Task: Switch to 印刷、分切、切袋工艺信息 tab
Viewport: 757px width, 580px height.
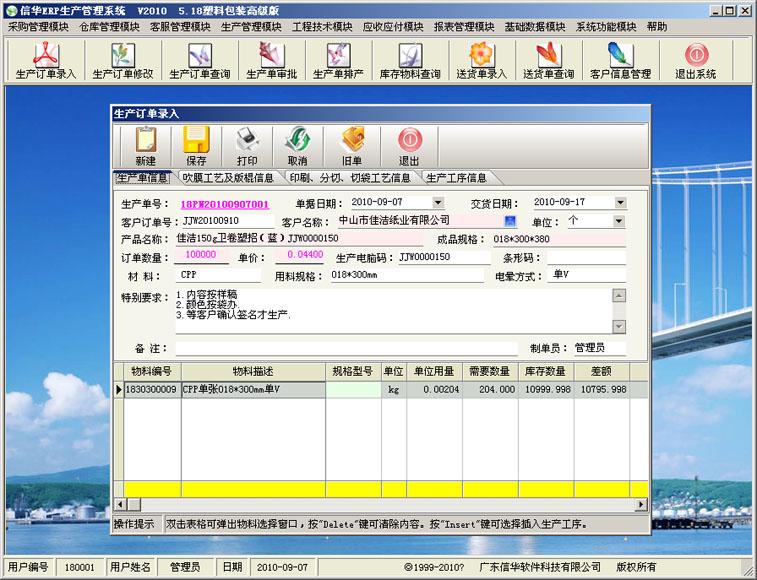Action: [x=350, y=178]
